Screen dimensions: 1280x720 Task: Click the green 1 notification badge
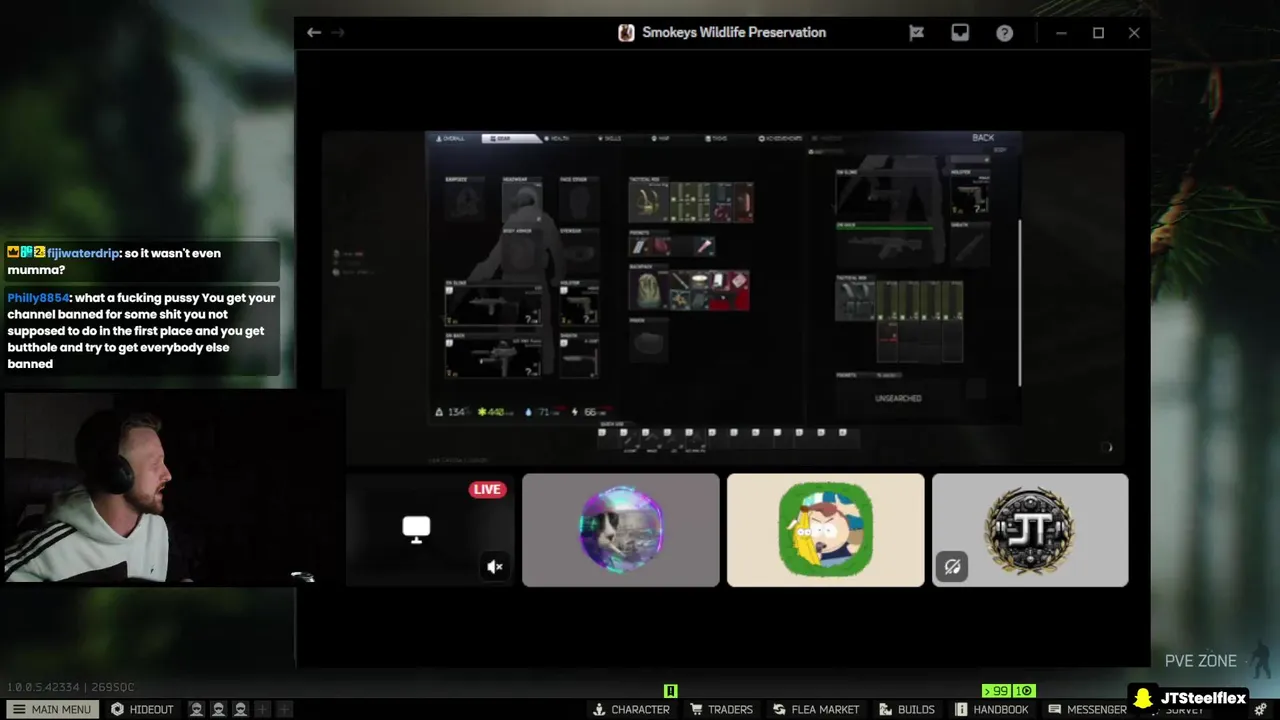tap(1022, 691)
